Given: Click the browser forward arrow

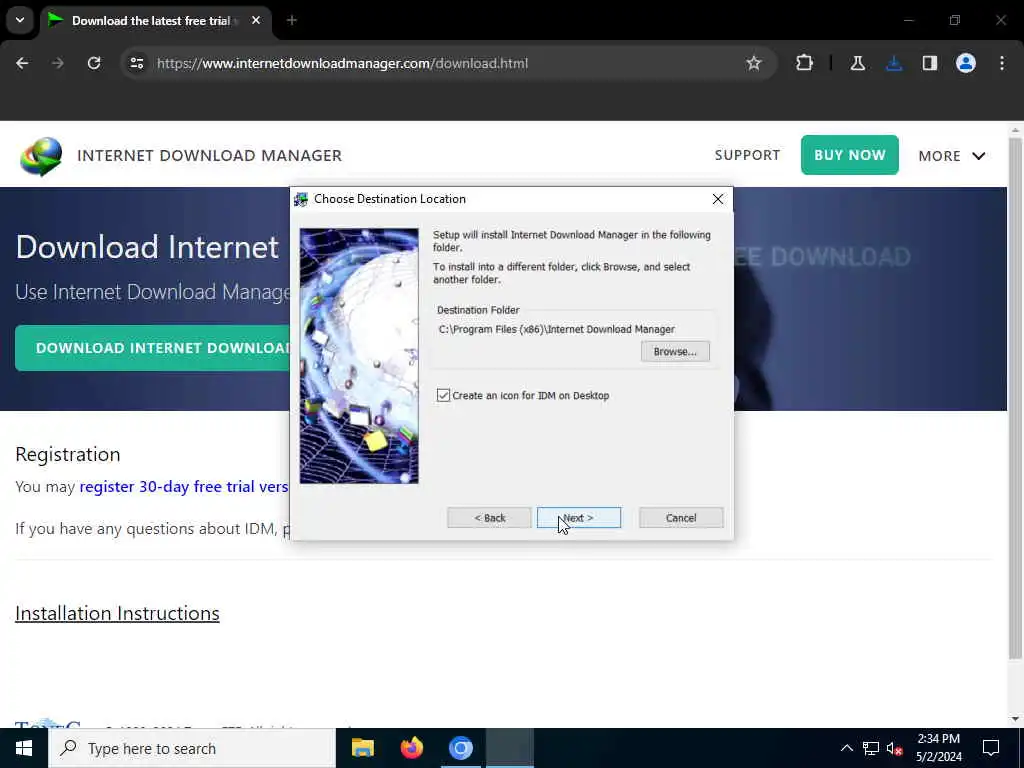Looking at the screenshot, I should [x=58, y=63].
